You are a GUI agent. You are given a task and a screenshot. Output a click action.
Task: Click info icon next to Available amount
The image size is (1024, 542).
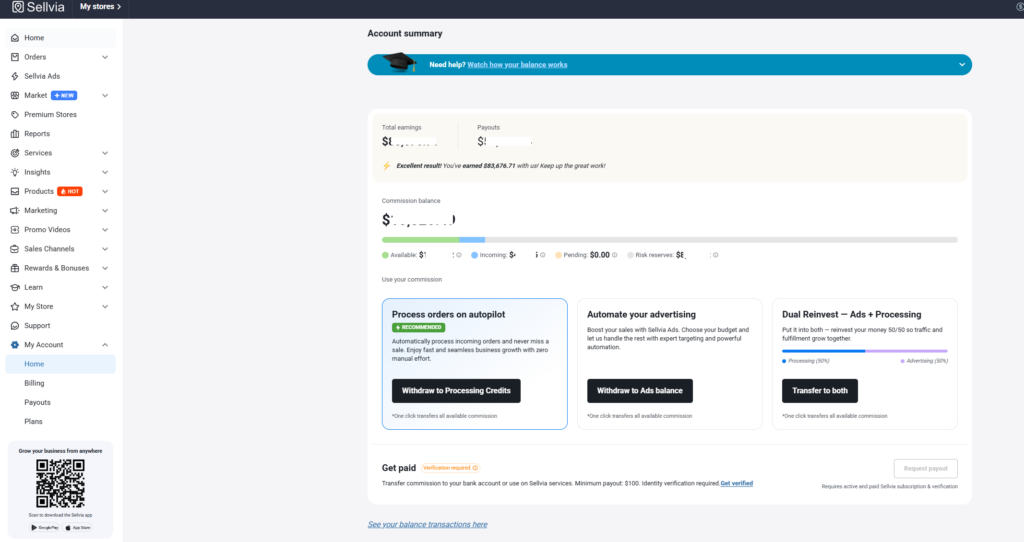pos(458,255)
